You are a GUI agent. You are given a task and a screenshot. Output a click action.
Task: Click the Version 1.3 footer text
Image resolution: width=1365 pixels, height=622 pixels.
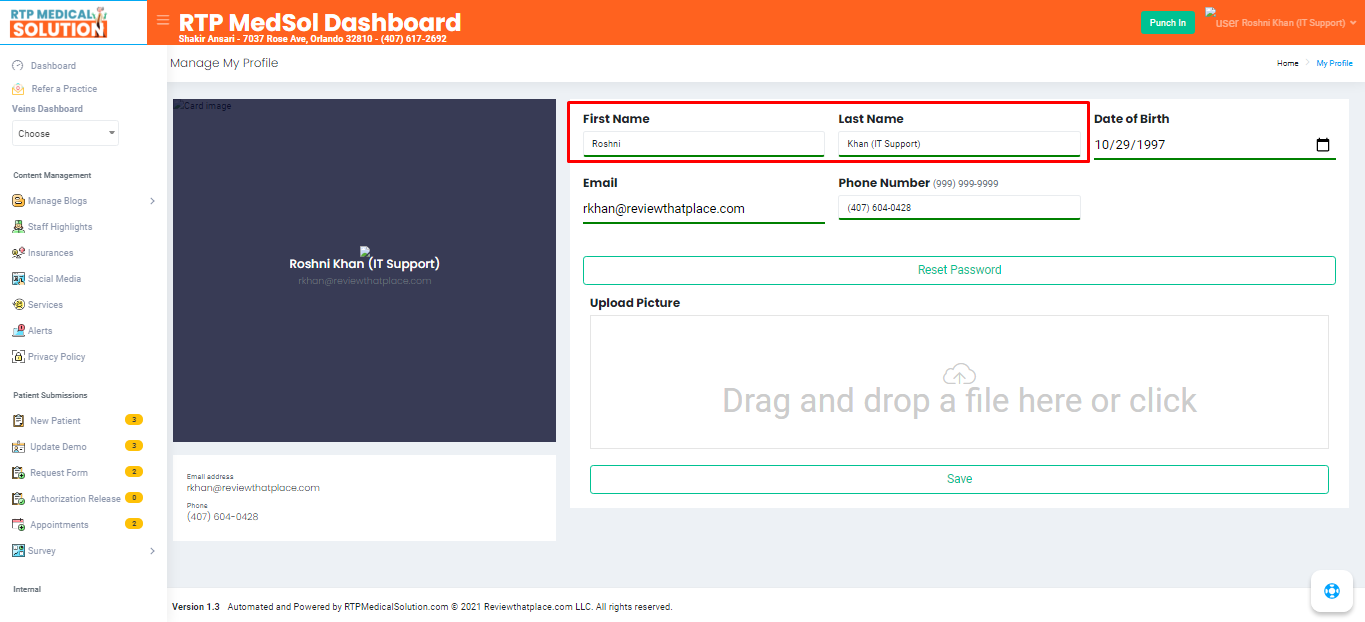(x=196, y=607)
